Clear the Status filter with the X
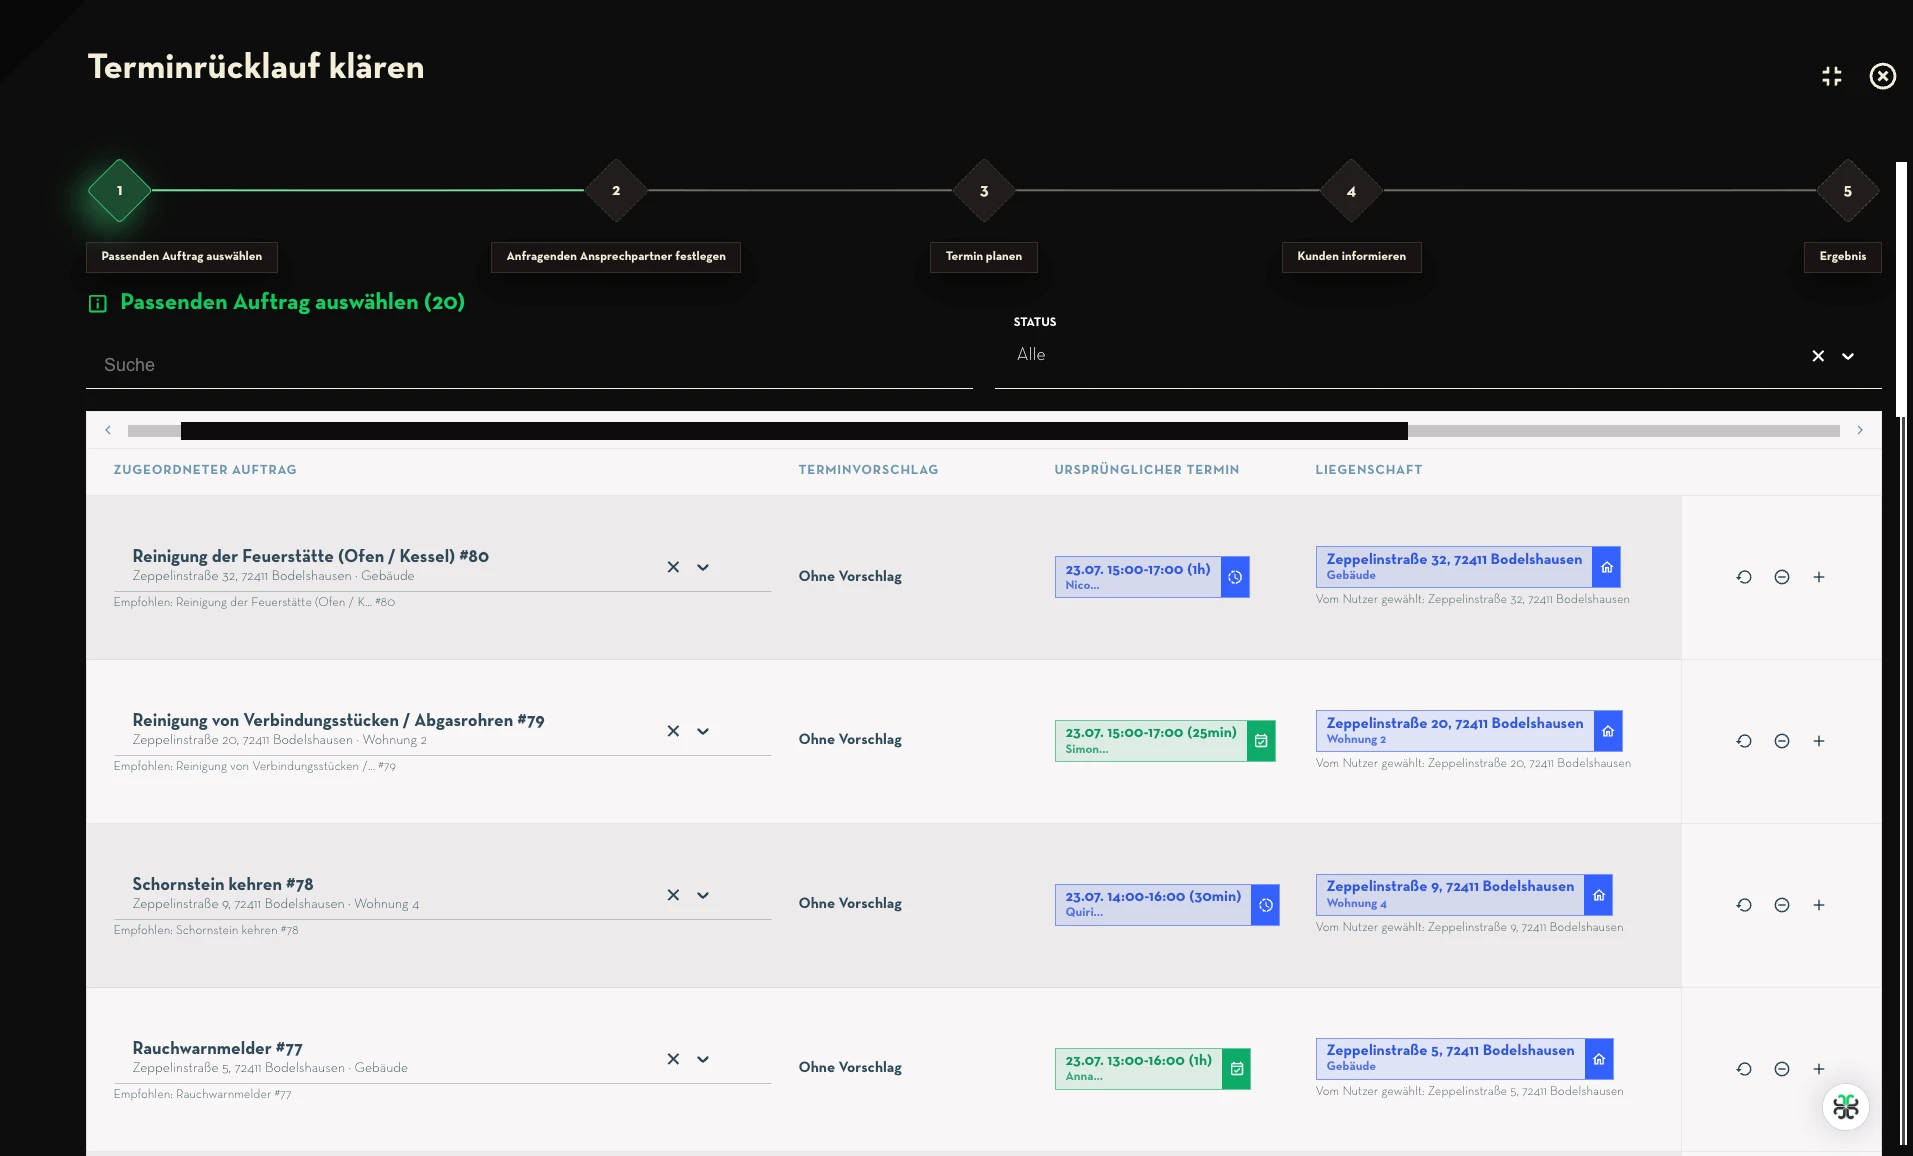The image size is (1913, 1156). (x=1818, y=356)
